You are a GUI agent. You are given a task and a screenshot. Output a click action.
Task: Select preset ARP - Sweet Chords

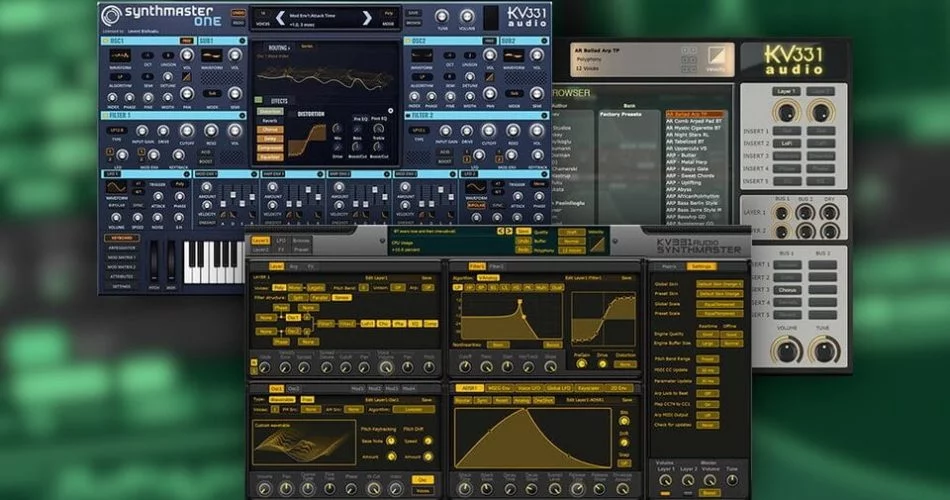coord(691,176)
